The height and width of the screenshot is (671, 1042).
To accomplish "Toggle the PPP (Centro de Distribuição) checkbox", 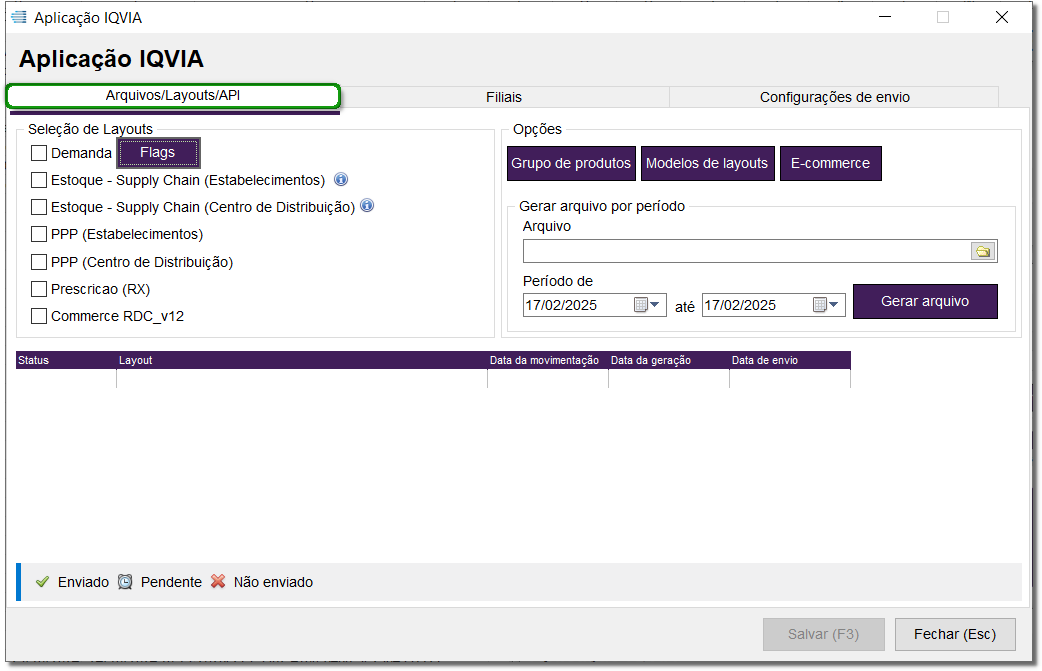I will coord(39,262).
